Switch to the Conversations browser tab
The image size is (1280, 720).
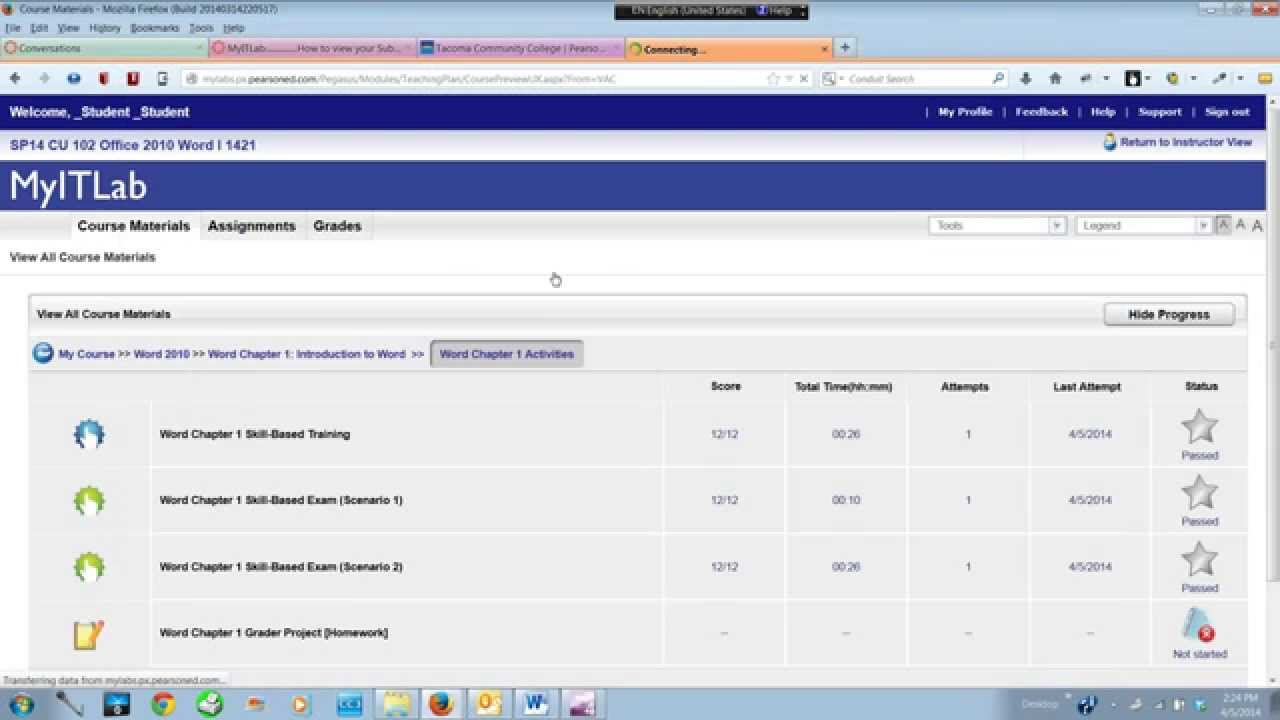click(104, 48)
